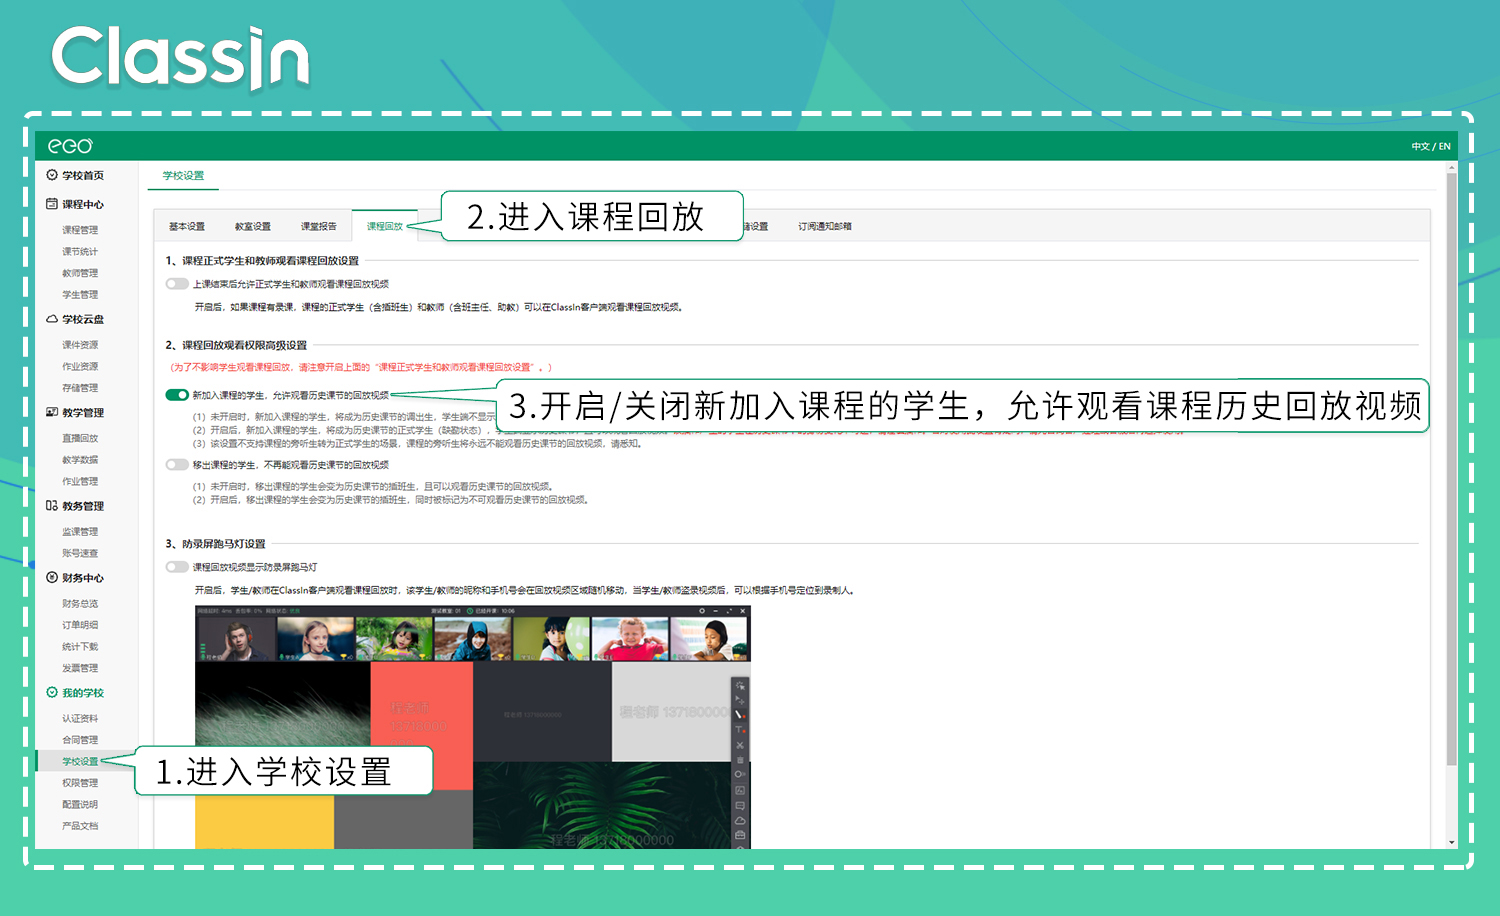Open 合同管理 in the sidebar
Viewport: 1500px width, 916px height.
(80, 740)
